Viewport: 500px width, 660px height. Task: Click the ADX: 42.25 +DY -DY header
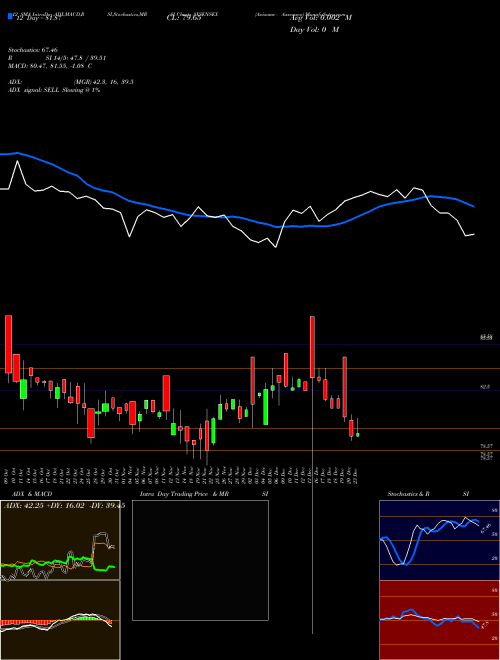point(64,506)
